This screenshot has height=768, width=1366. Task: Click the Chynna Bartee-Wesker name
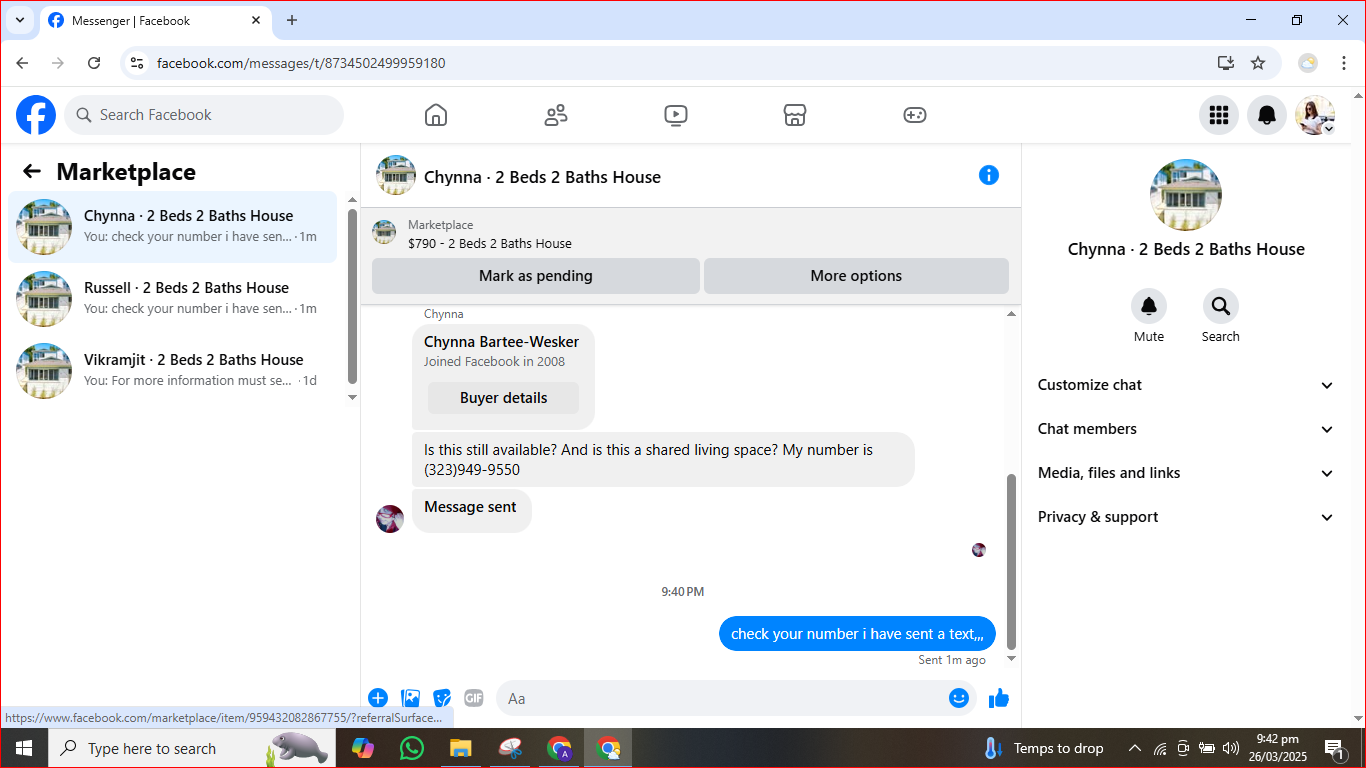point(501,342)
